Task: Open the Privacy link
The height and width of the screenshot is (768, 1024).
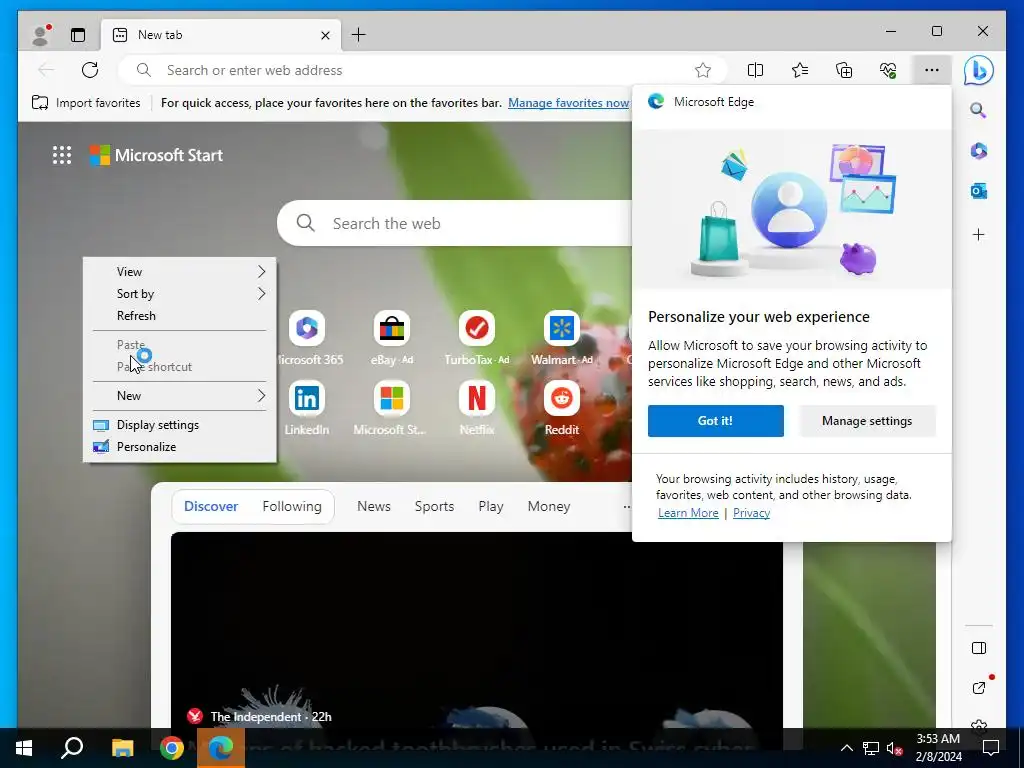Action: pyautogui.click(x=751, y=513)
